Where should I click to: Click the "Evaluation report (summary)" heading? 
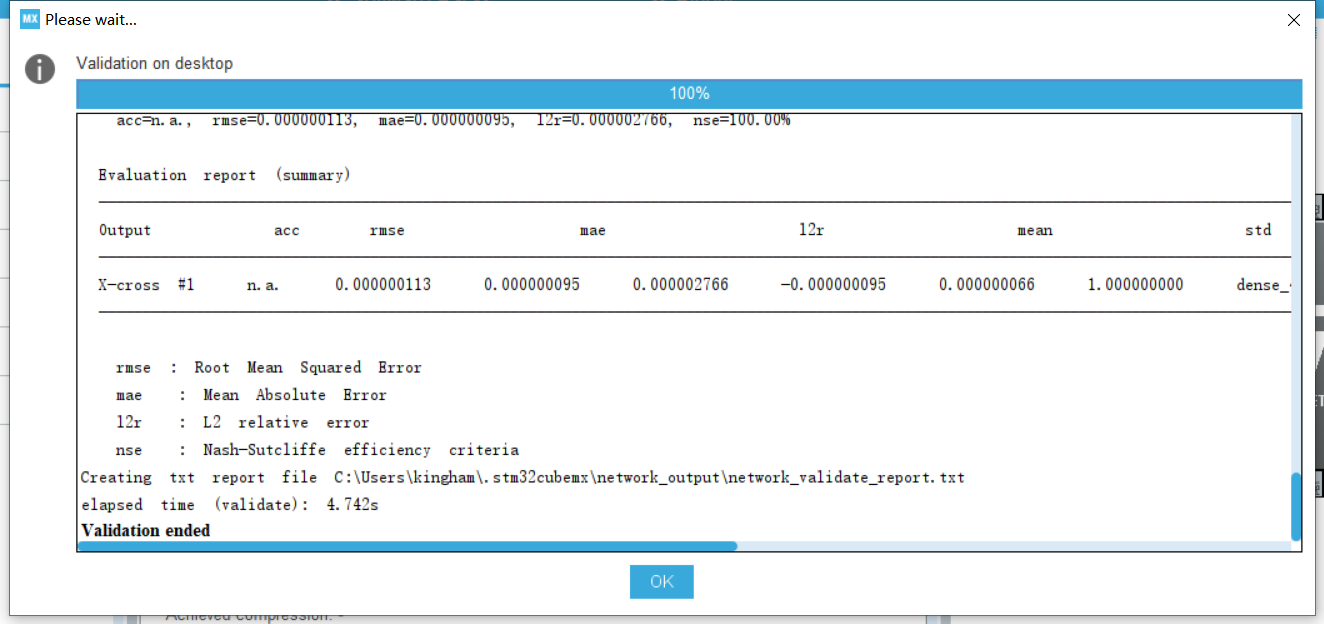(x=223, y=175)
